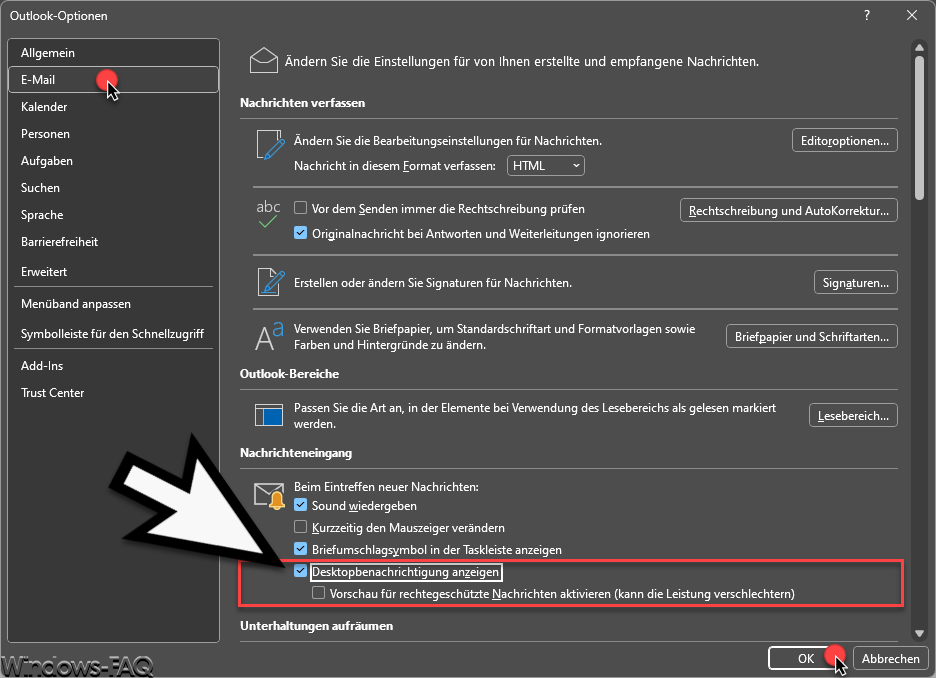The height and width of the screenshot is (678, 936).
Task: Click the 'Abbrechen' button
Action: coord(890,658)
